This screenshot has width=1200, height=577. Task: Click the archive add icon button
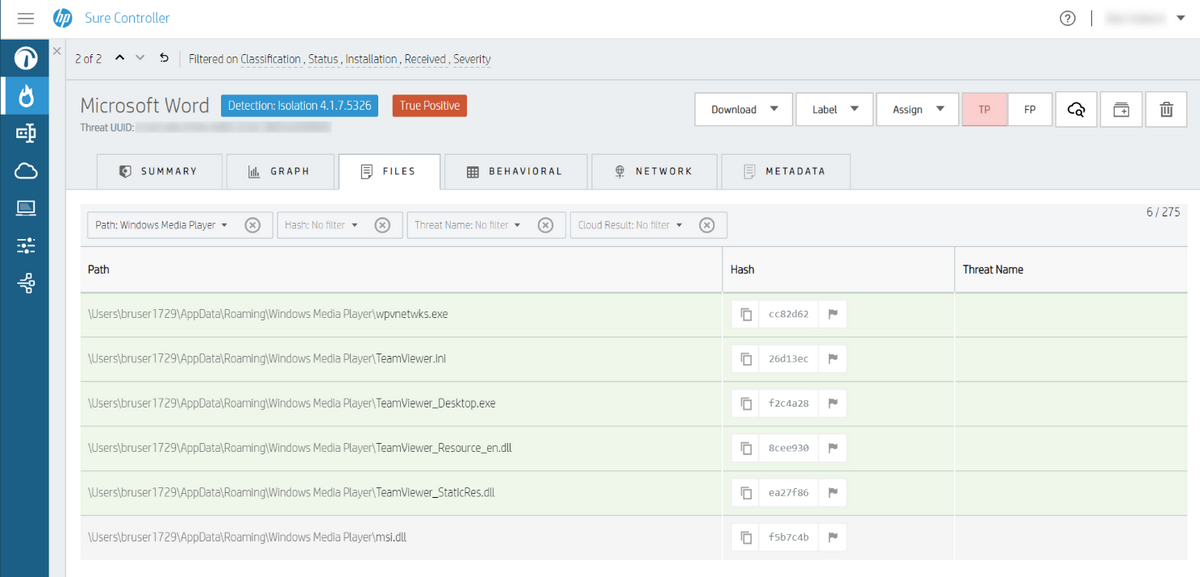point(1121,109)
